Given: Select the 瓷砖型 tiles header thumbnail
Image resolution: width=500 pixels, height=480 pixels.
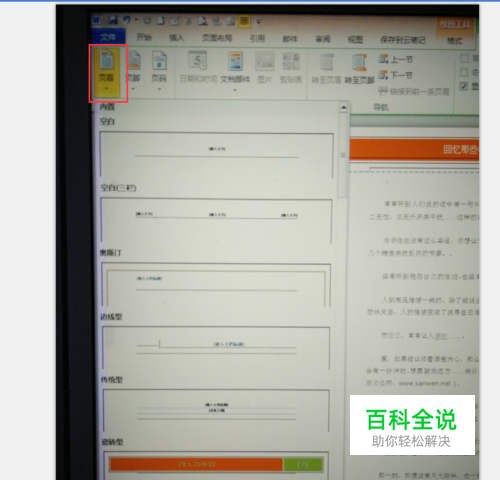Looking at the screenshot, I should point(216,464).
